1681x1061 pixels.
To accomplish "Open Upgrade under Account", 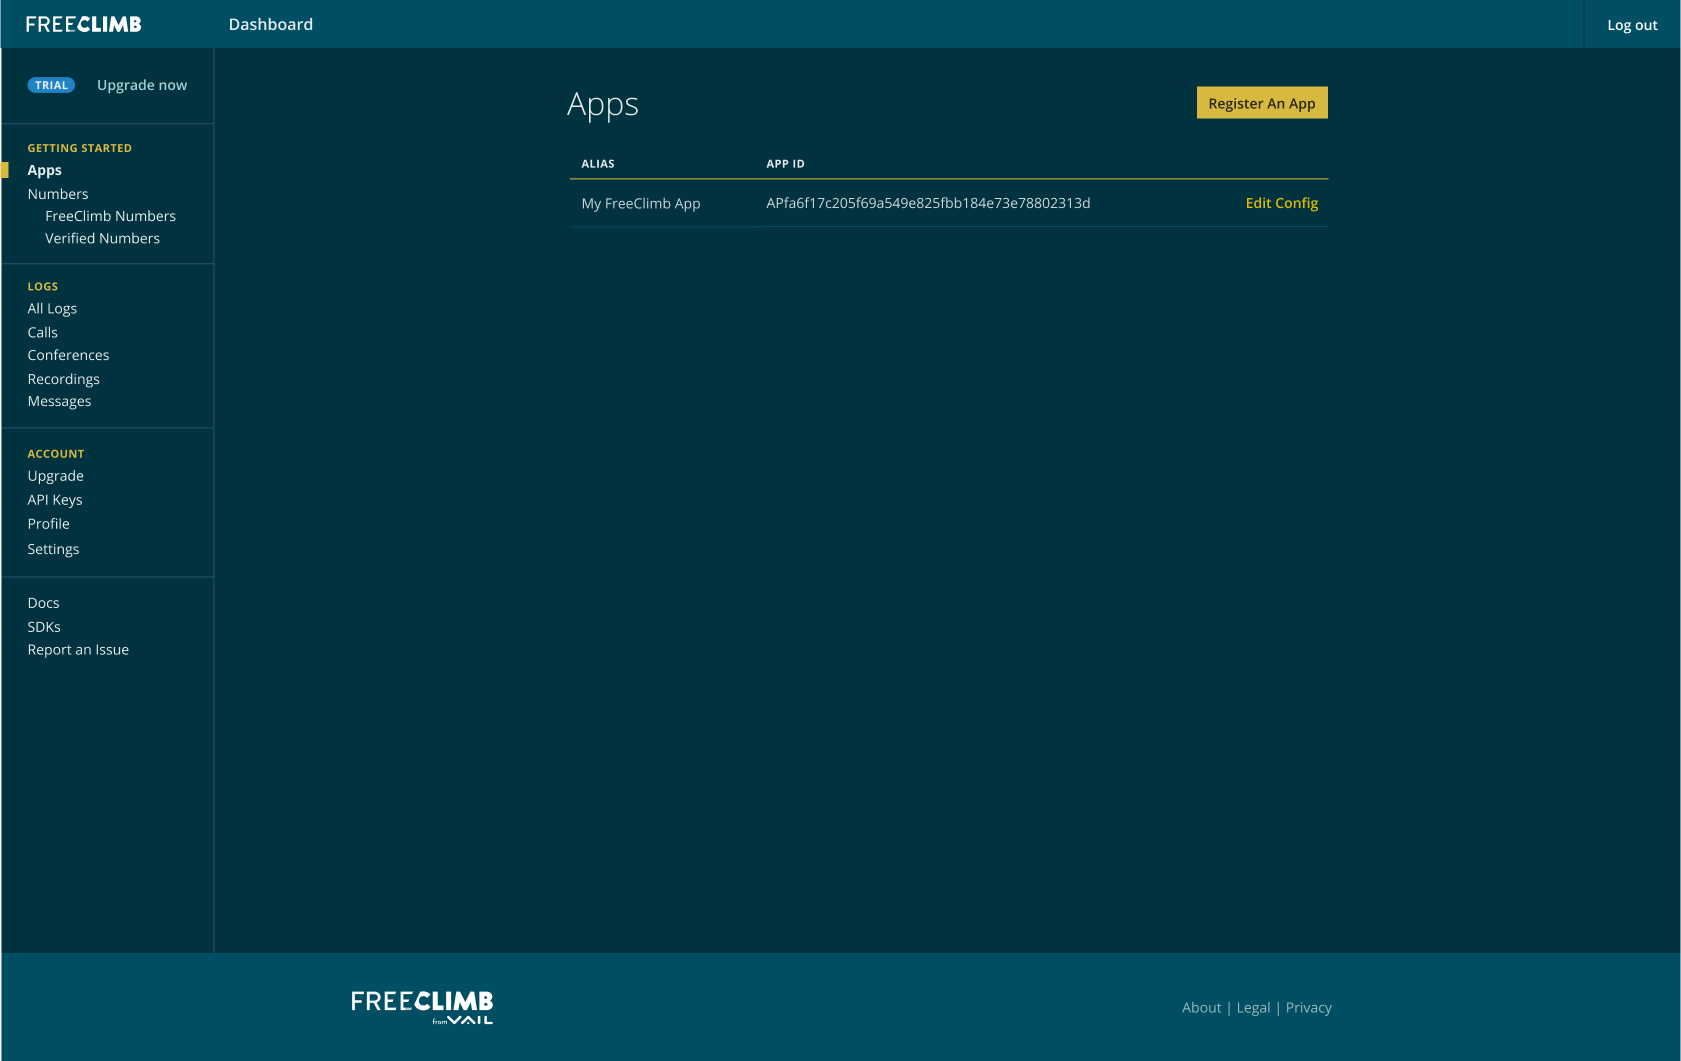I will 56,476.
